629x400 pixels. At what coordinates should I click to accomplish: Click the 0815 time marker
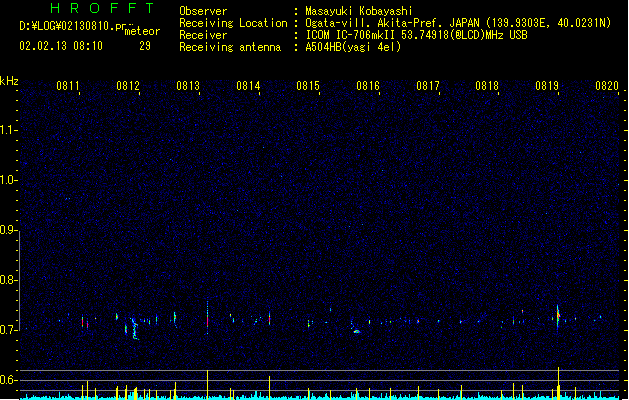click(308, 86)
